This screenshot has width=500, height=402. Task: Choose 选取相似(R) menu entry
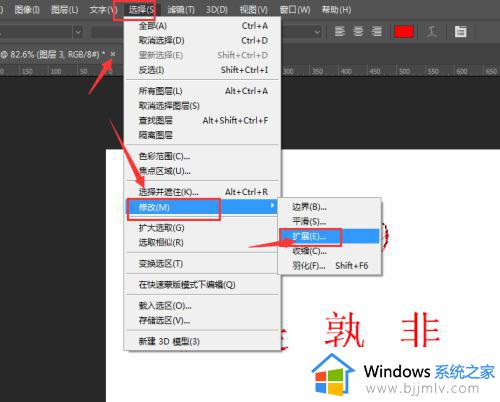(x=203, y=243)
